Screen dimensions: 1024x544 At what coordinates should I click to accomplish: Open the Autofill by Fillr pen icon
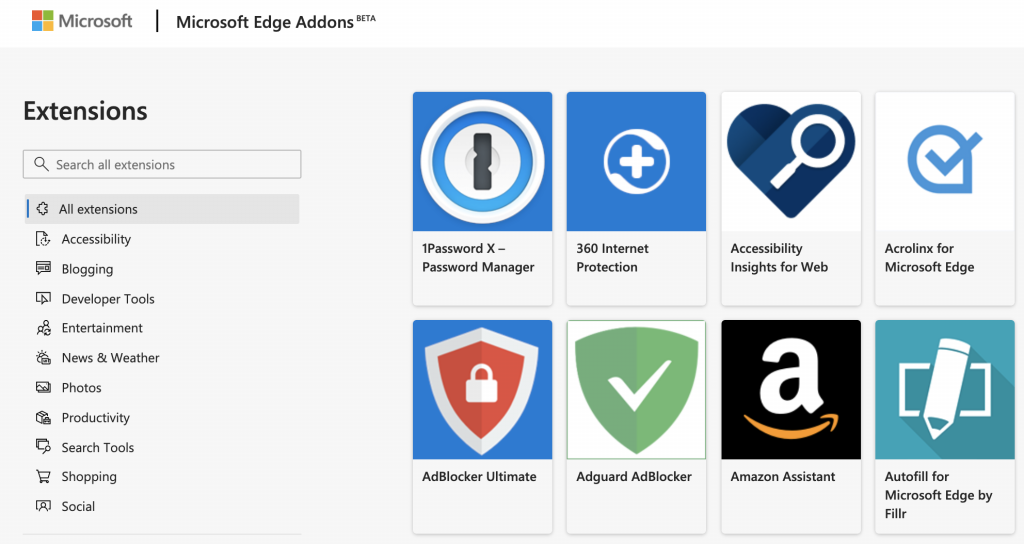tap(944, 389)
